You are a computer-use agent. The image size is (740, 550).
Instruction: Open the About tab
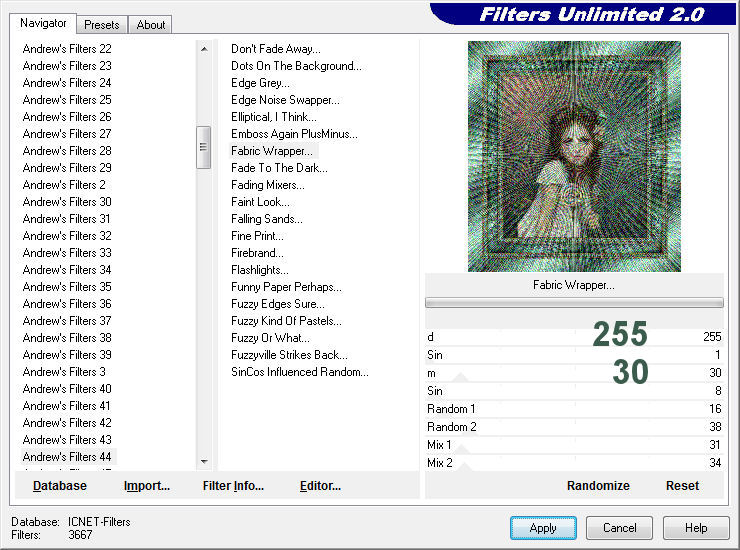(x=151, y=25)
